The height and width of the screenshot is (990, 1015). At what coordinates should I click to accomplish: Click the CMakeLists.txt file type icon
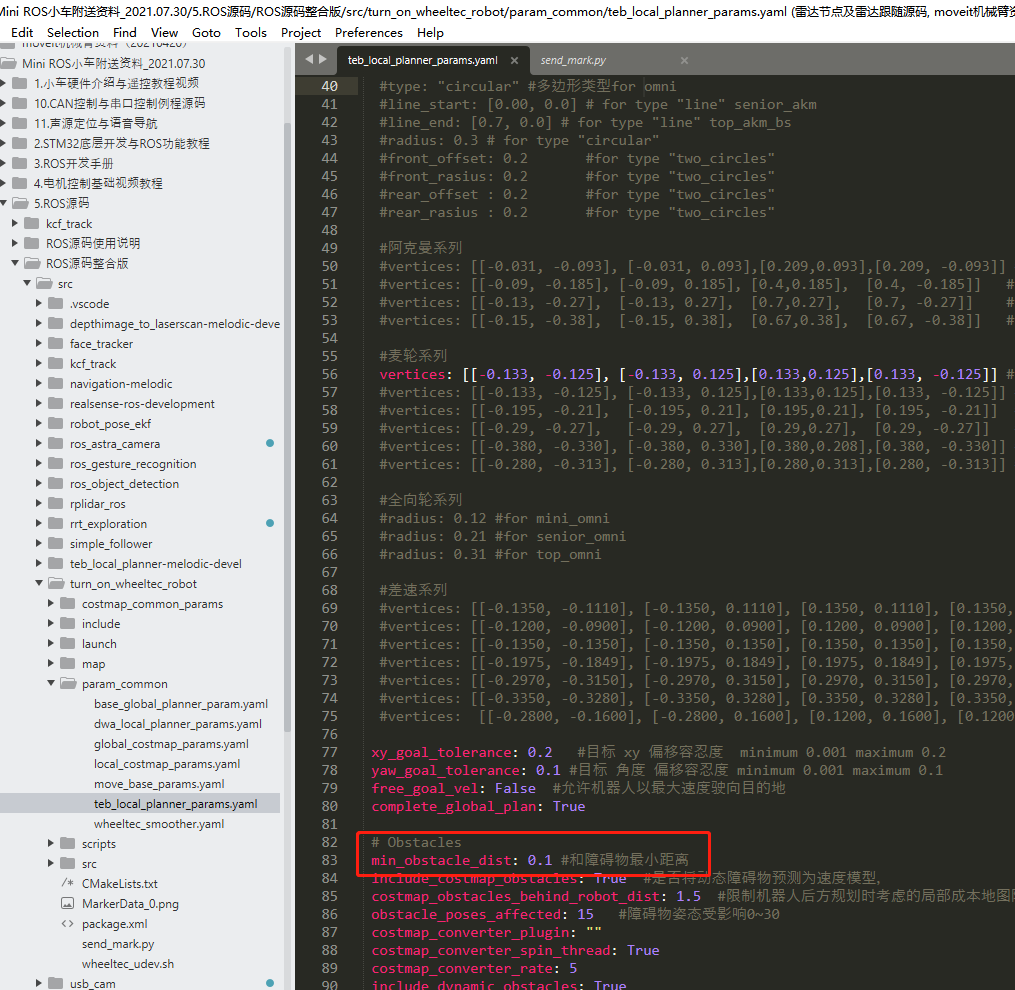point(67,884)
